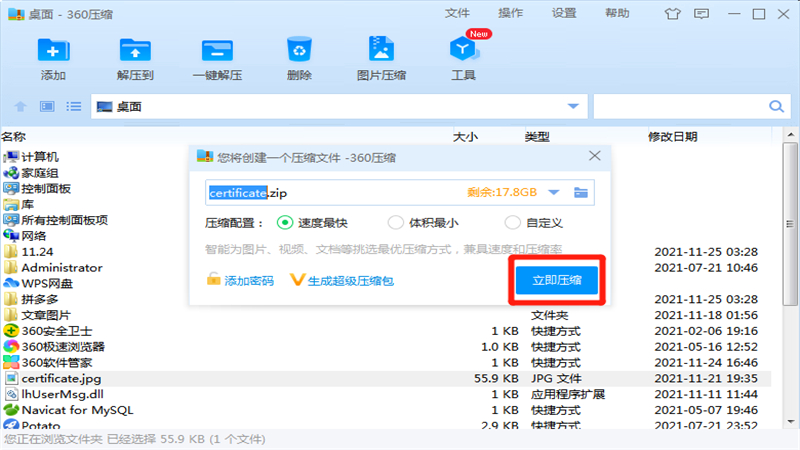Sort by the 大小 column header
800x450 pixels.
point(465,136)
